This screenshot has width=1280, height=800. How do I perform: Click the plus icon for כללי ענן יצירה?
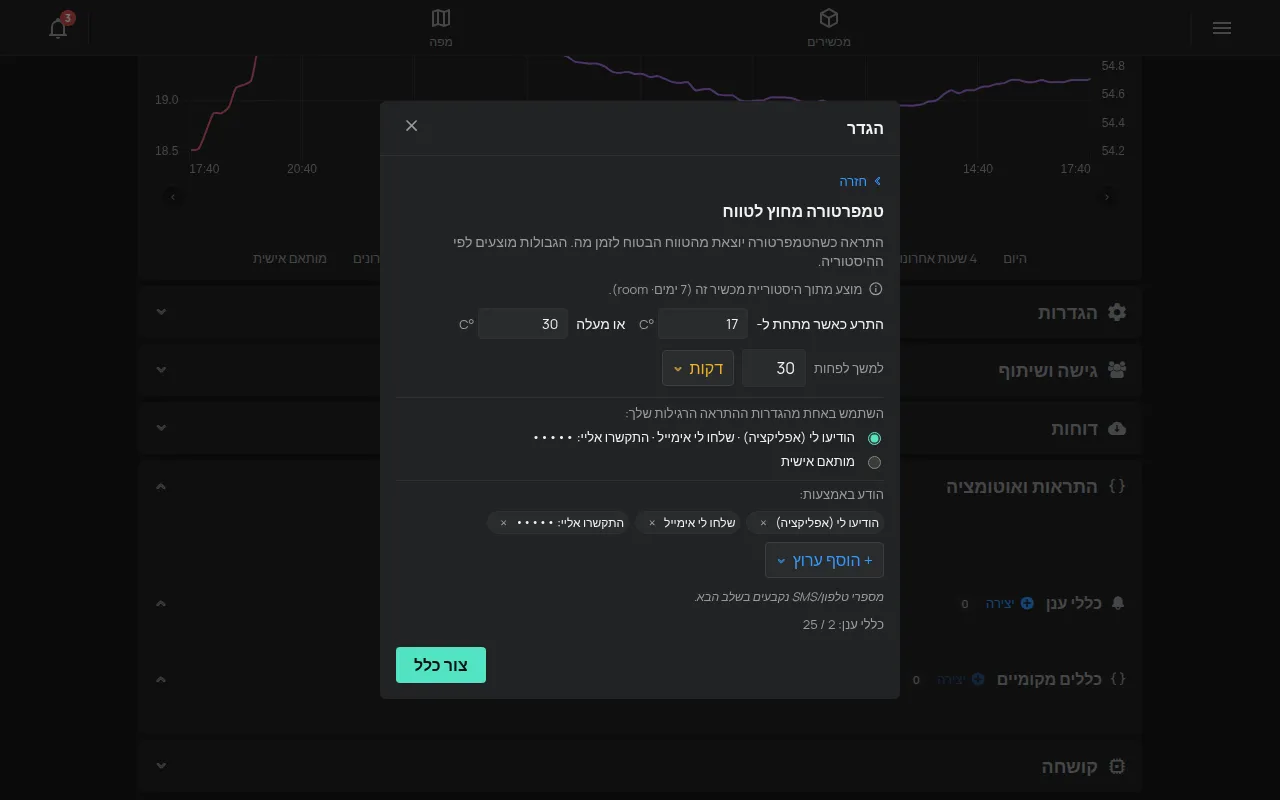pos(1027,603)
